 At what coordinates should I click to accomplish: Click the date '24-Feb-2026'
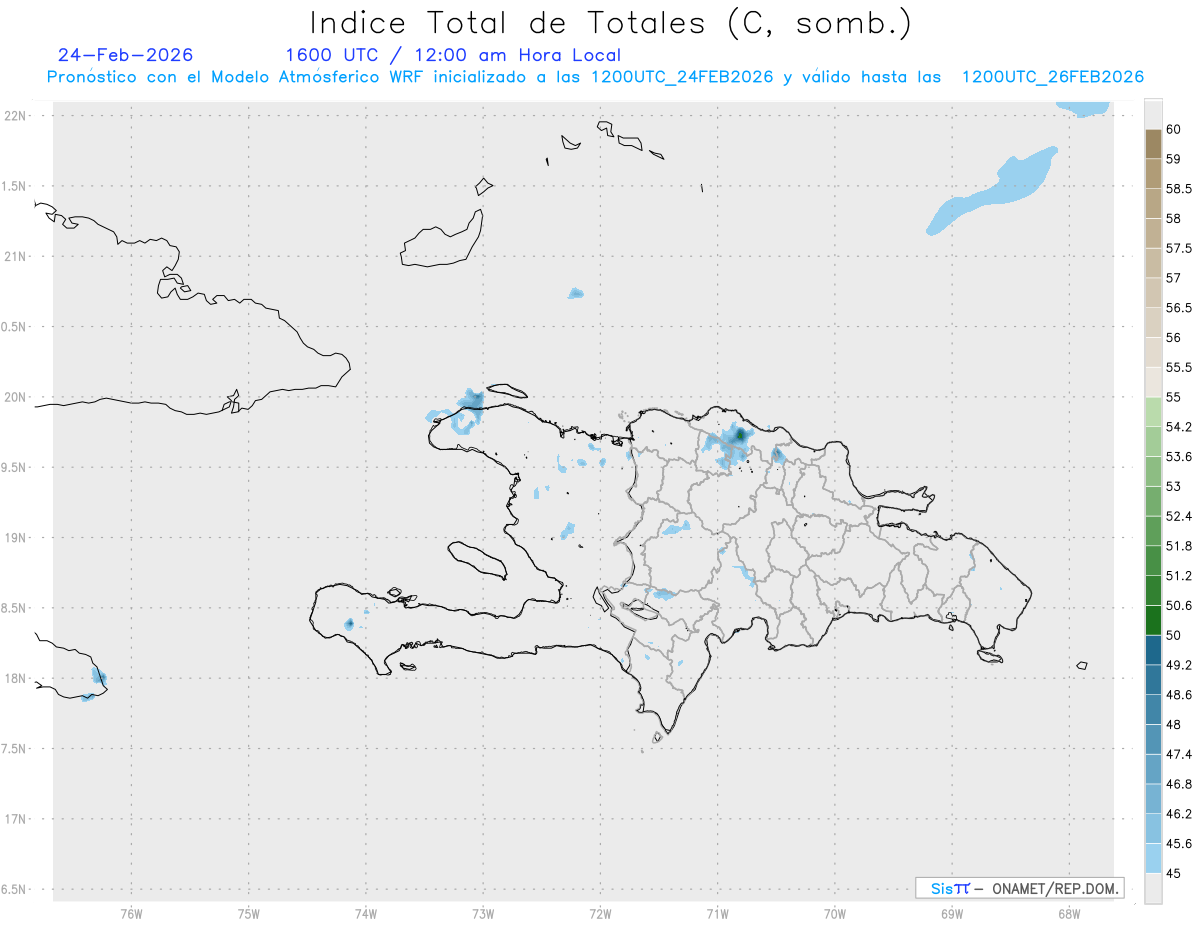[x=126, y=55]
